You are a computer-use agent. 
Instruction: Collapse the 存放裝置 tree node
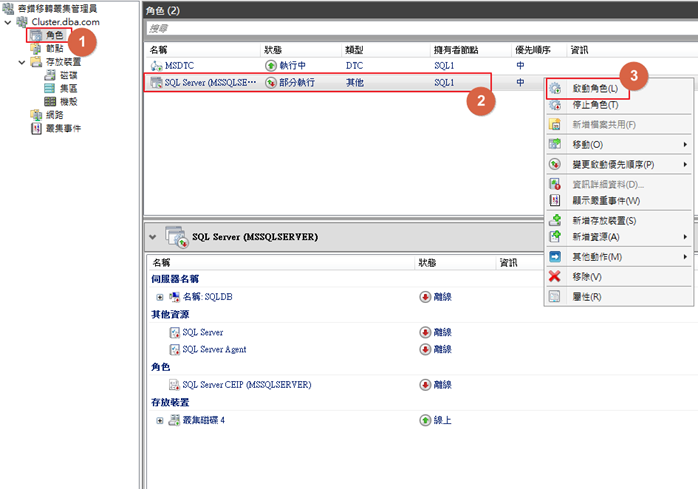(x=21, y=62)
